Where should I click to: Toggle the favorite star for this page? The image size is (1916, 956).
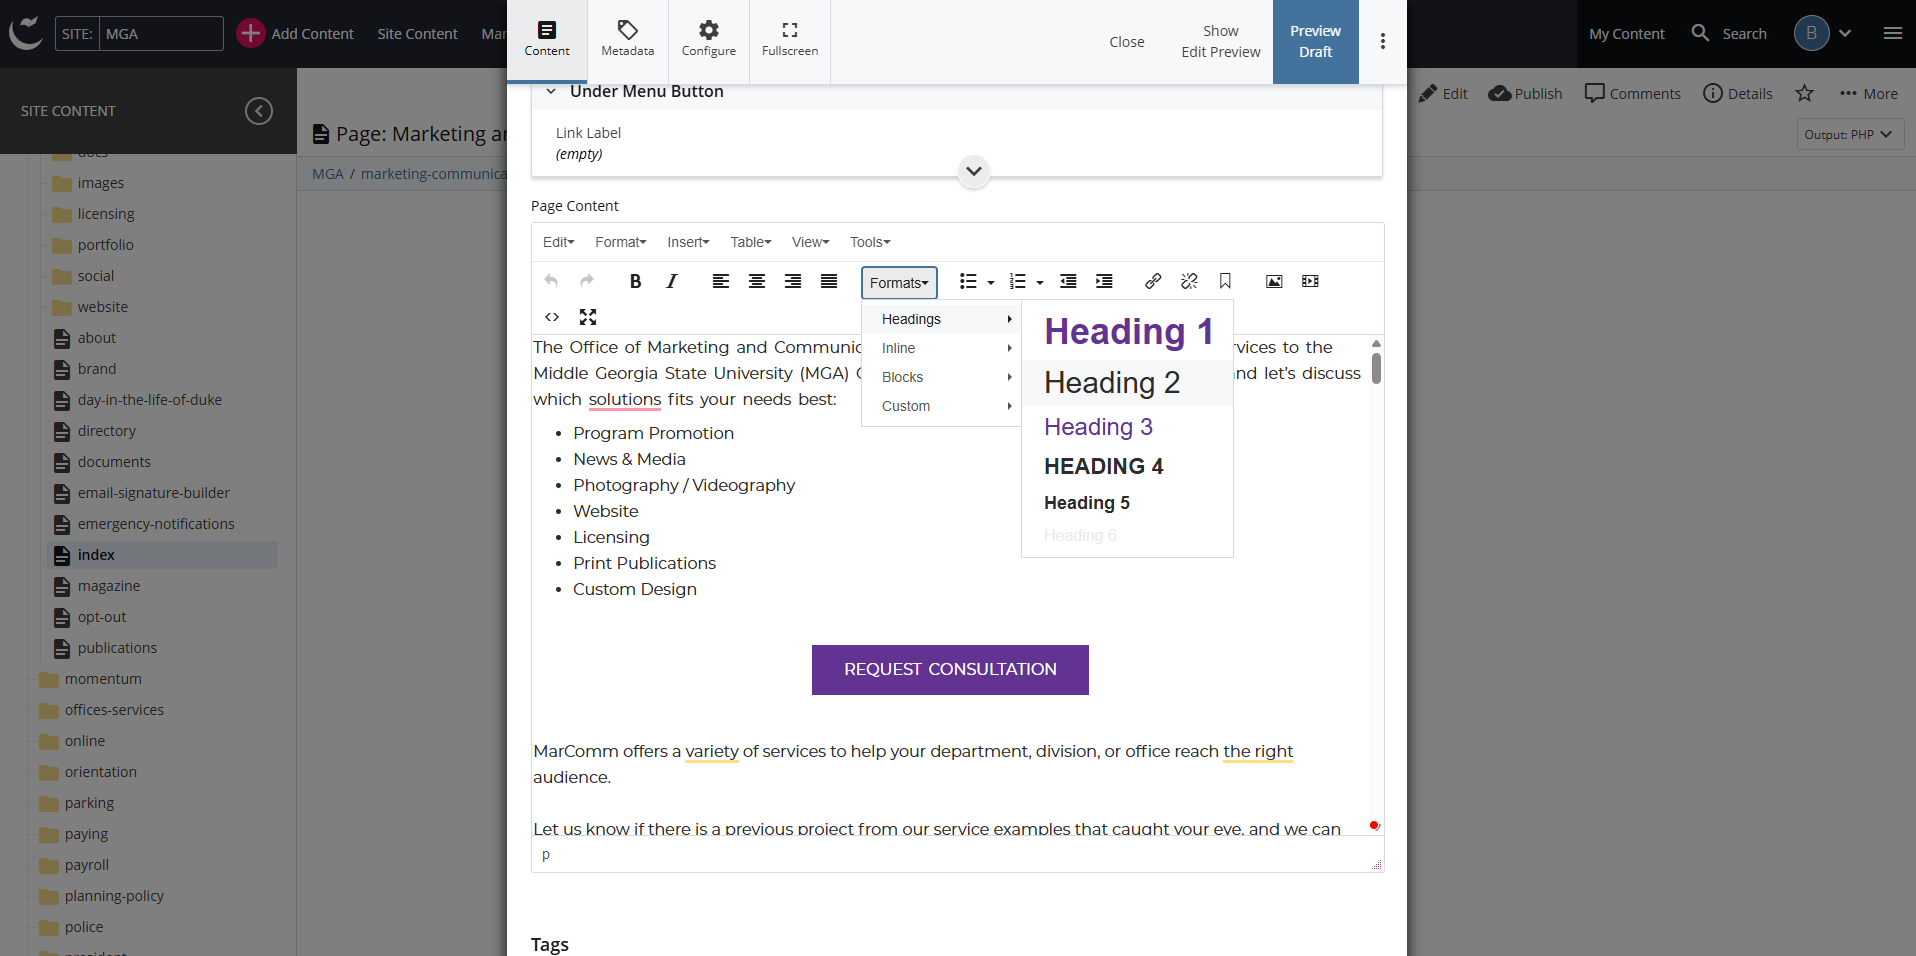(1803, 93)
